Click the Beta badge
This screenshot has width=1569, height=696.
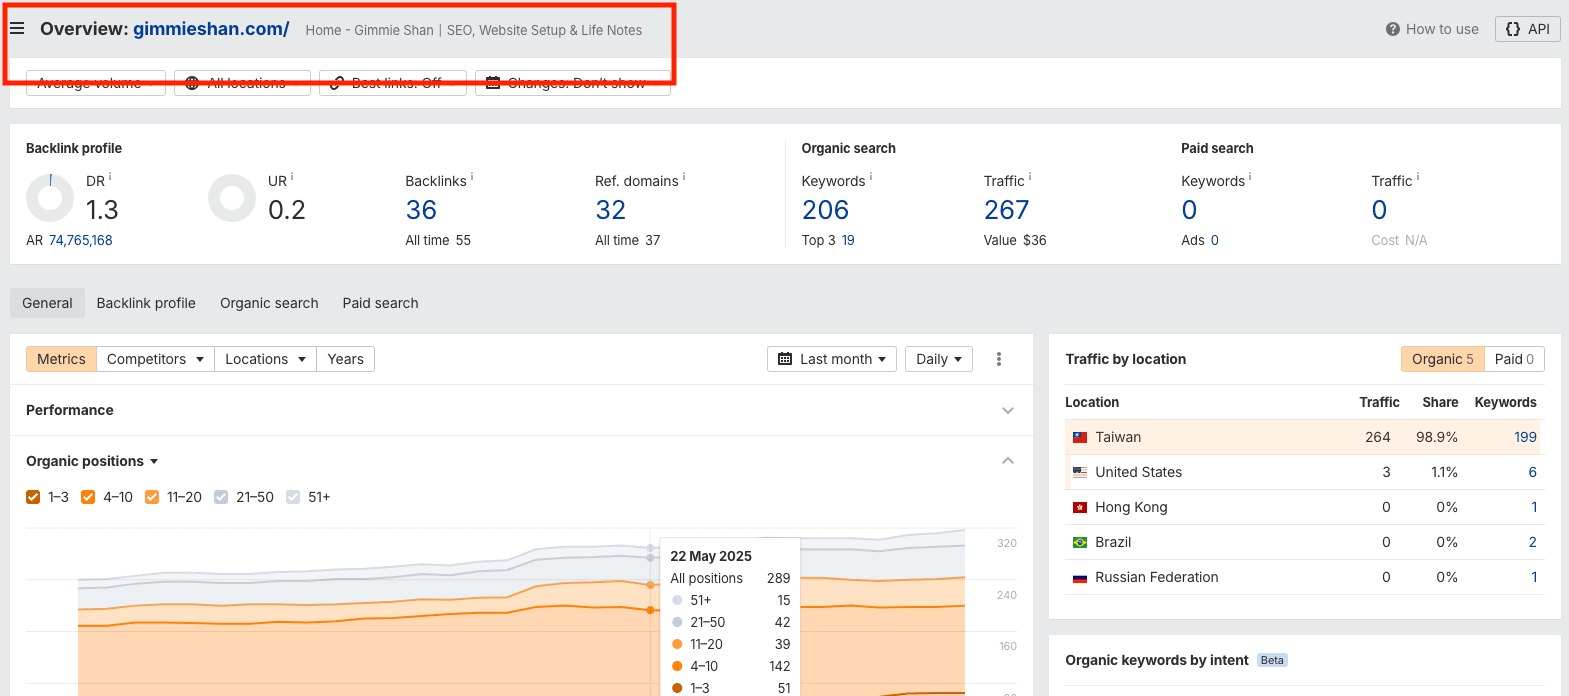[1272, 660]
